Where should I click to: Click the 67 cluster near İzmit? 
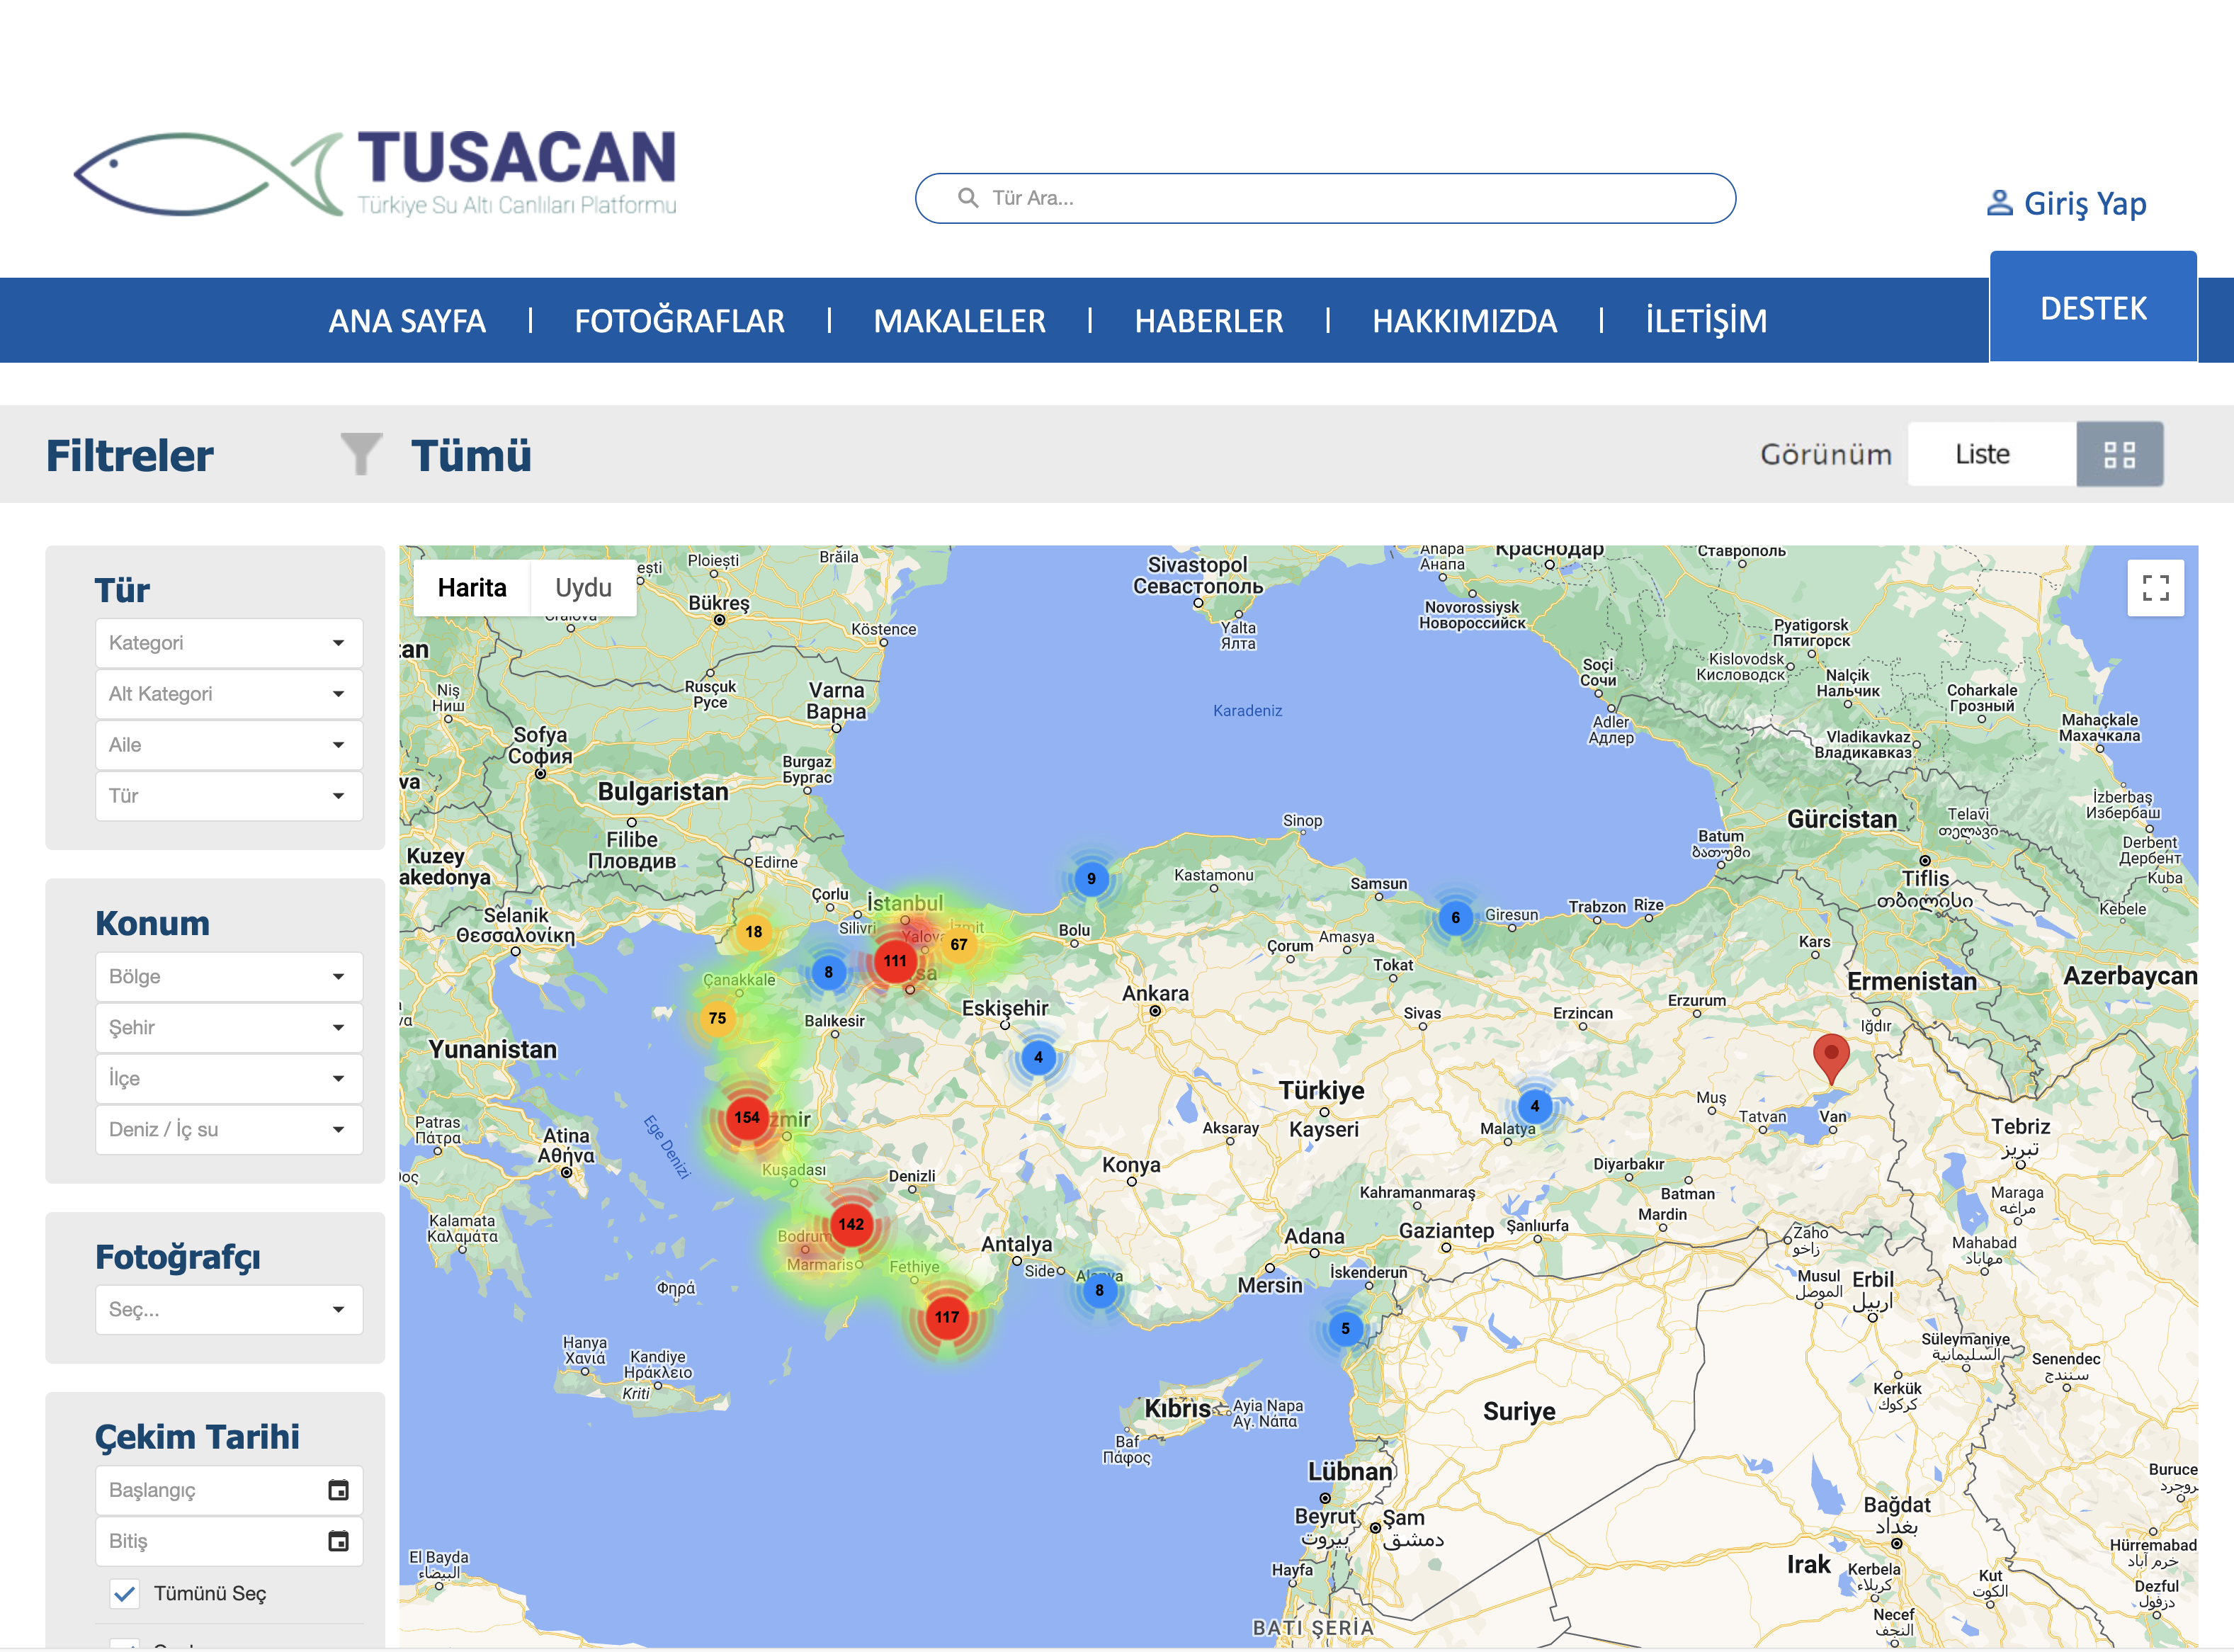[x=958, y=944]
